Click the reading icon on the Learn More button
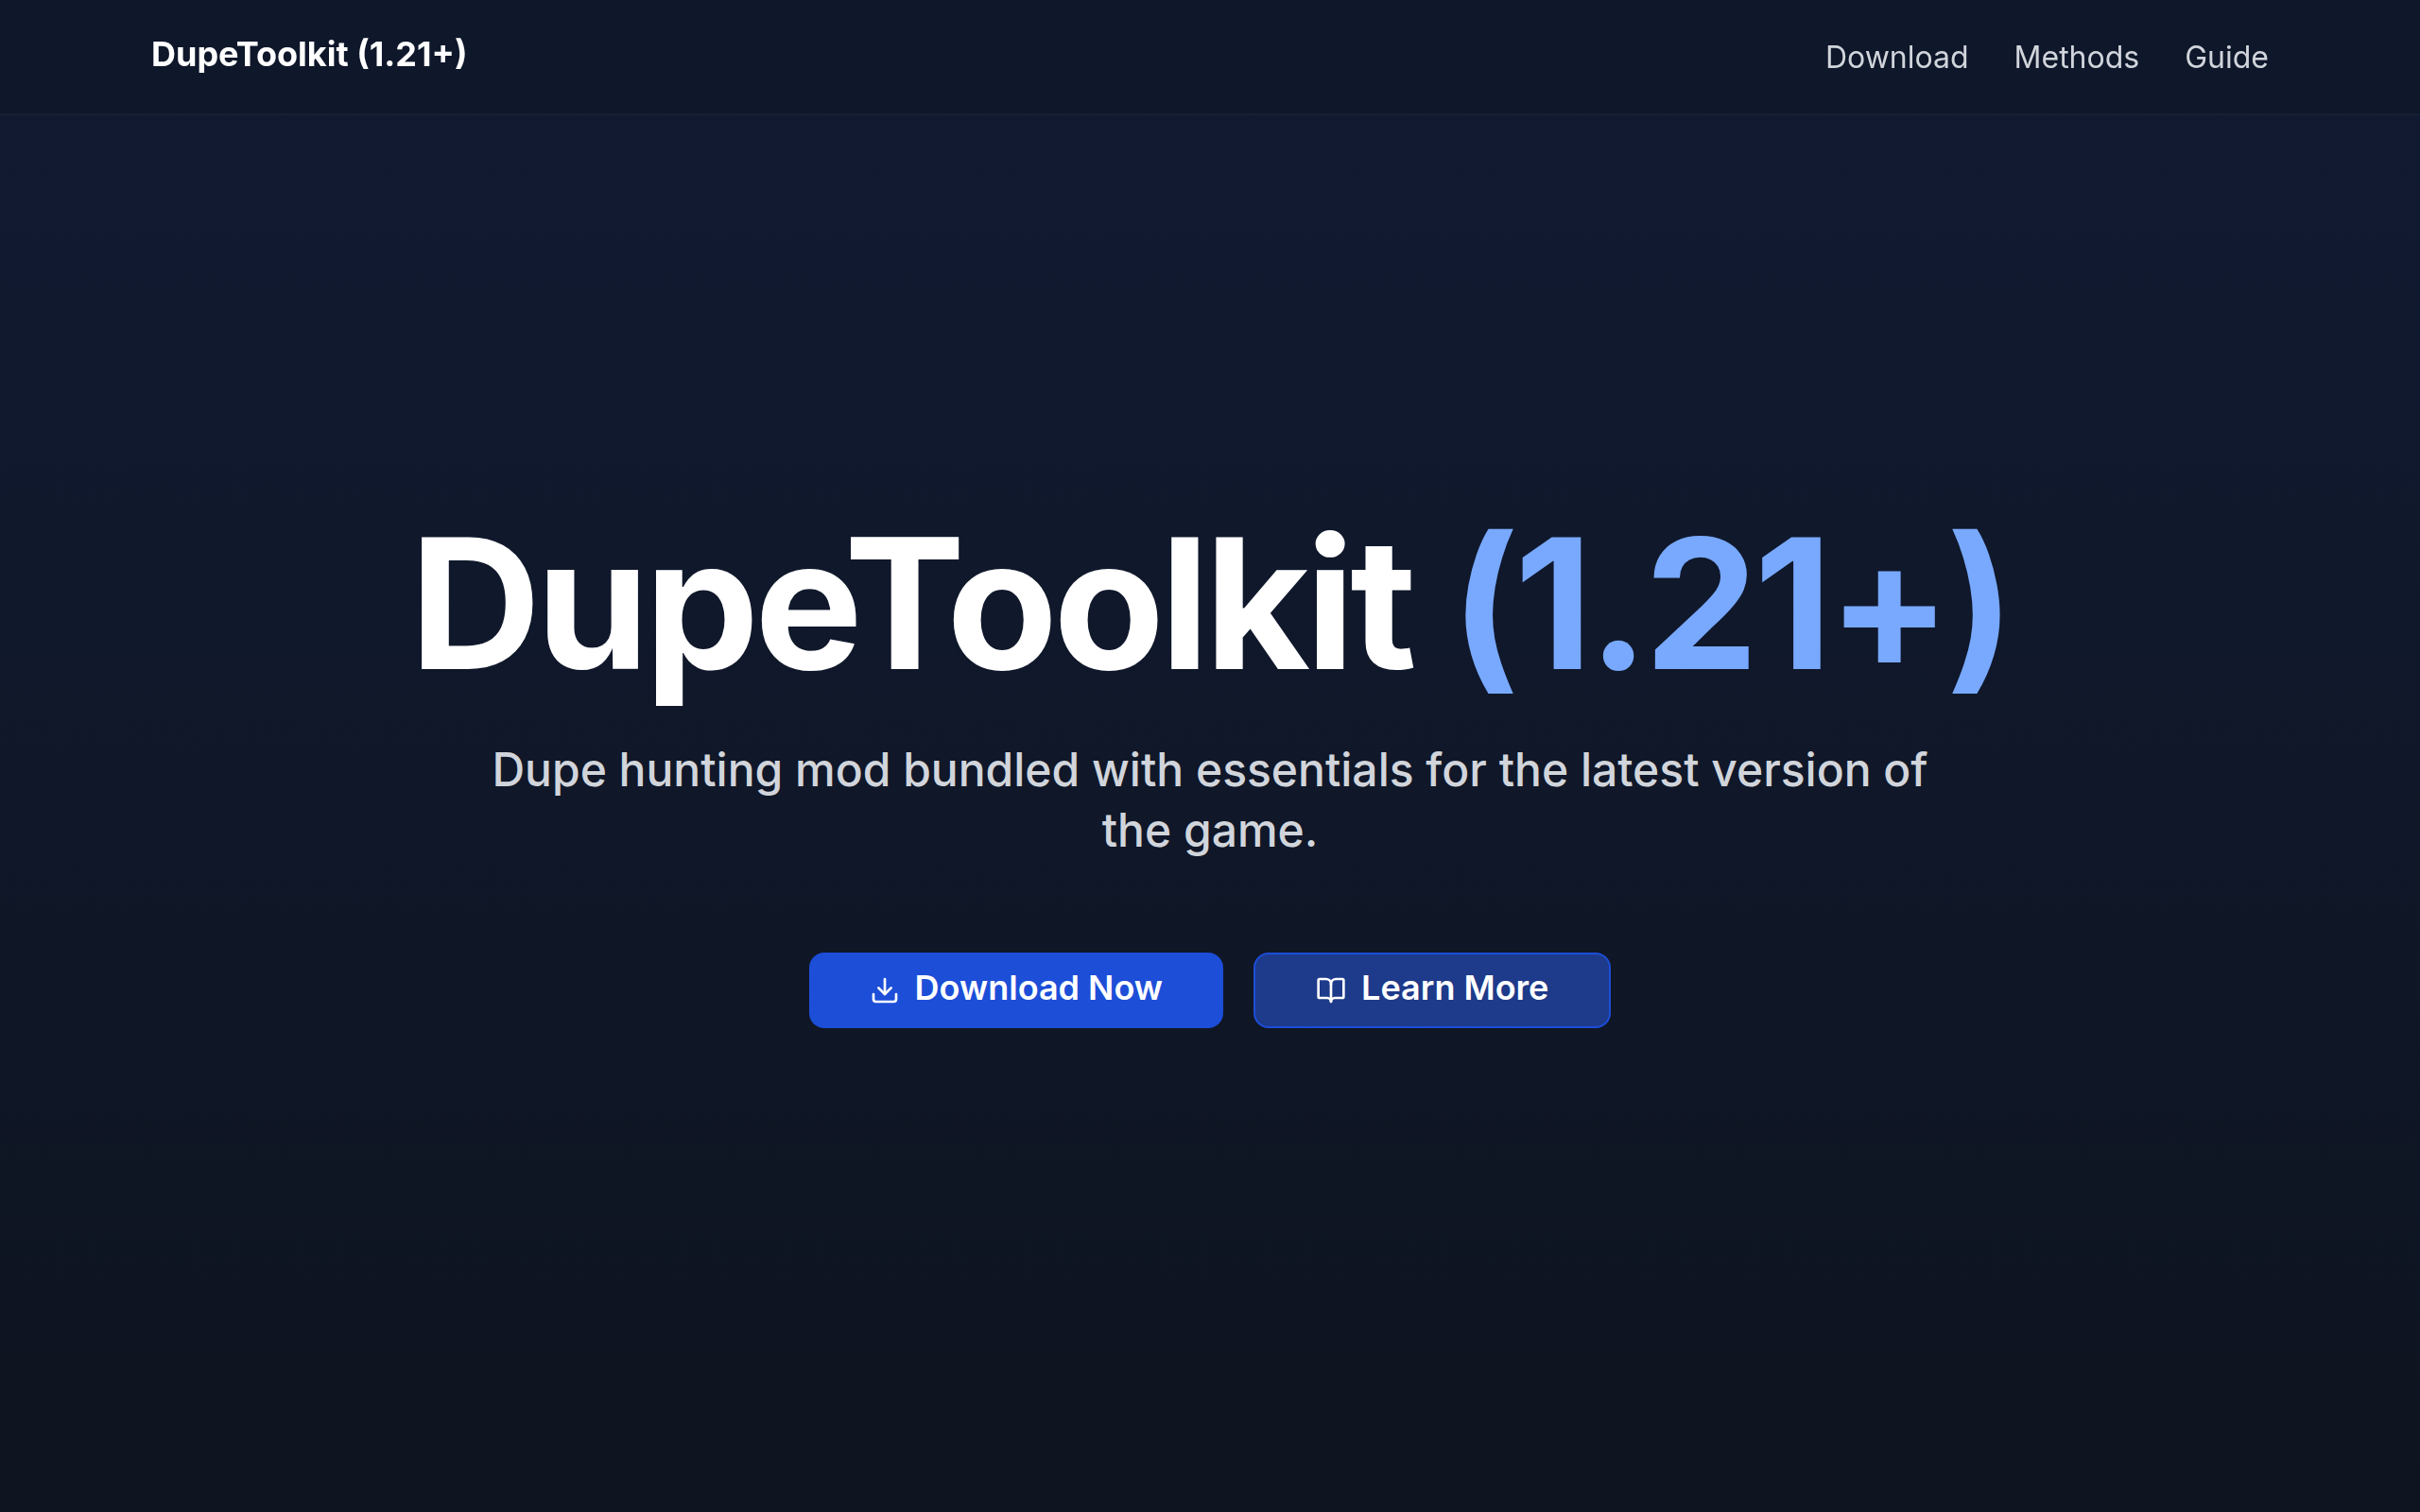Viewport: 2420px width, 1512px height. 1329,989
